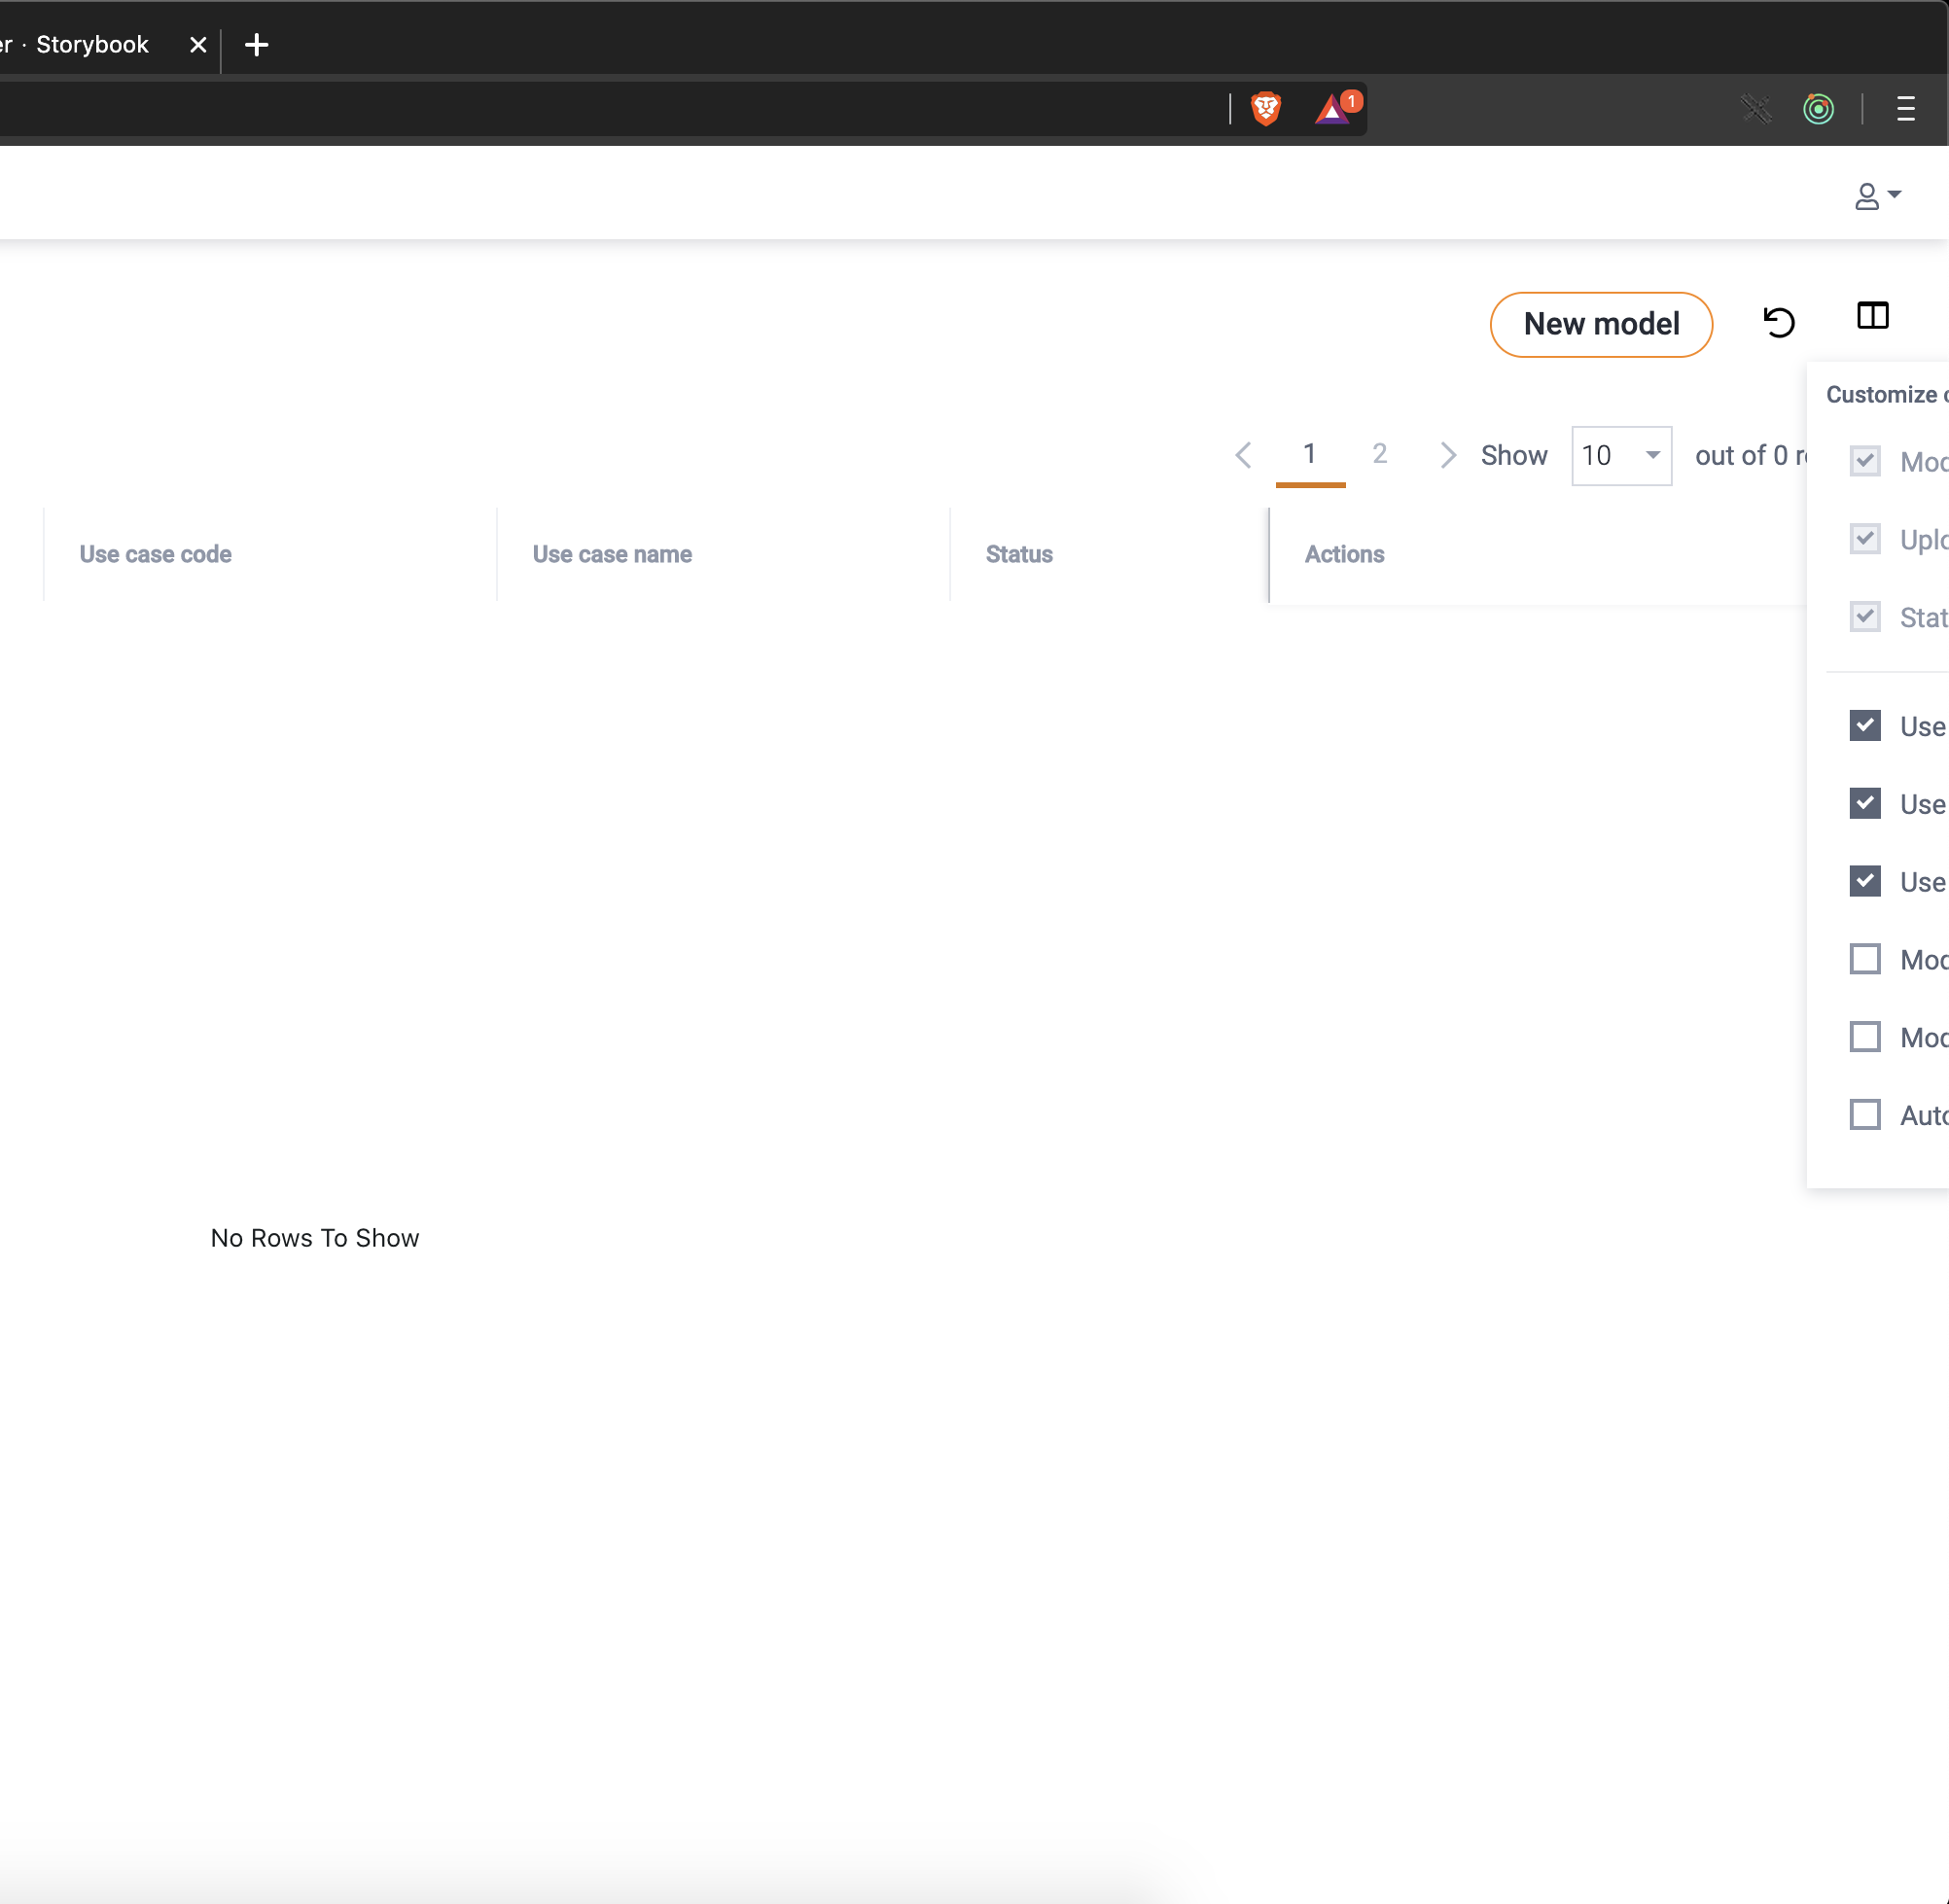Toggle the disabled Stat checkbox

pos(1865,617)
